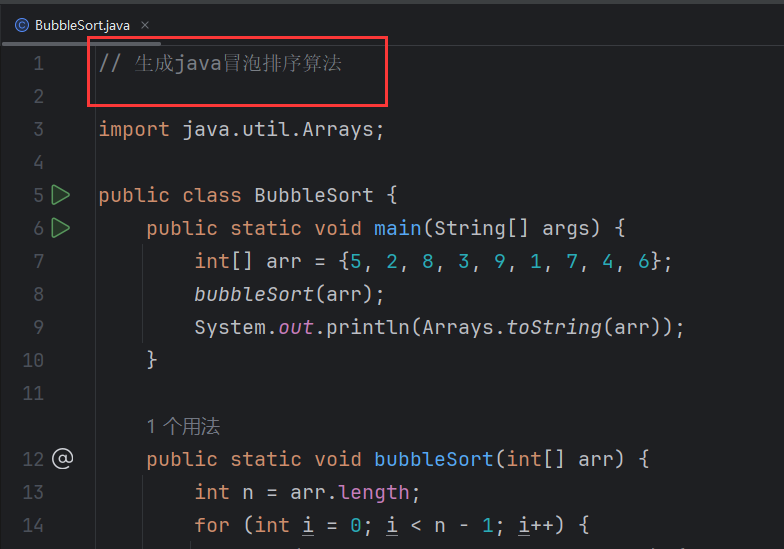
Task: Click the Java class icon on the tab
Action: (22, 25)
